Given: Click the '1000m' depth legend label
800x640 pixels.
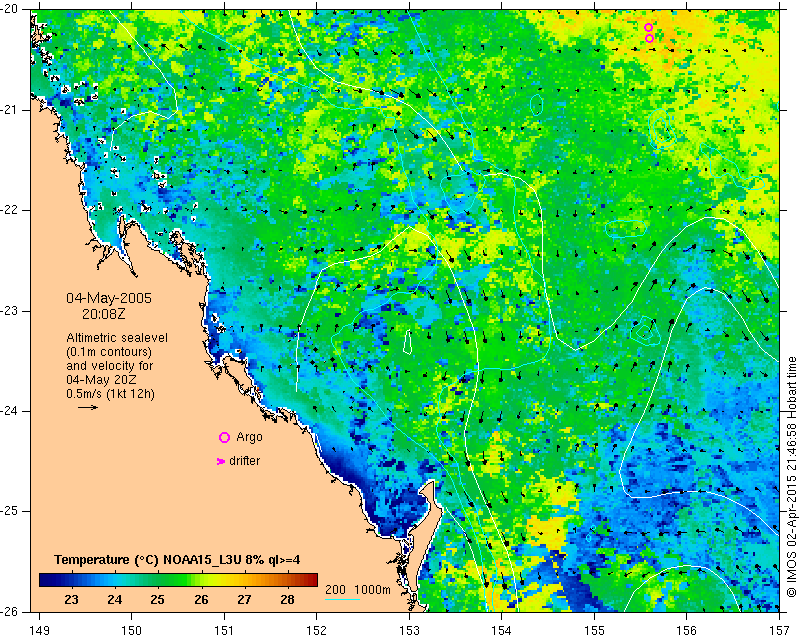Looking at the screenshot, I should coord(372,590).
